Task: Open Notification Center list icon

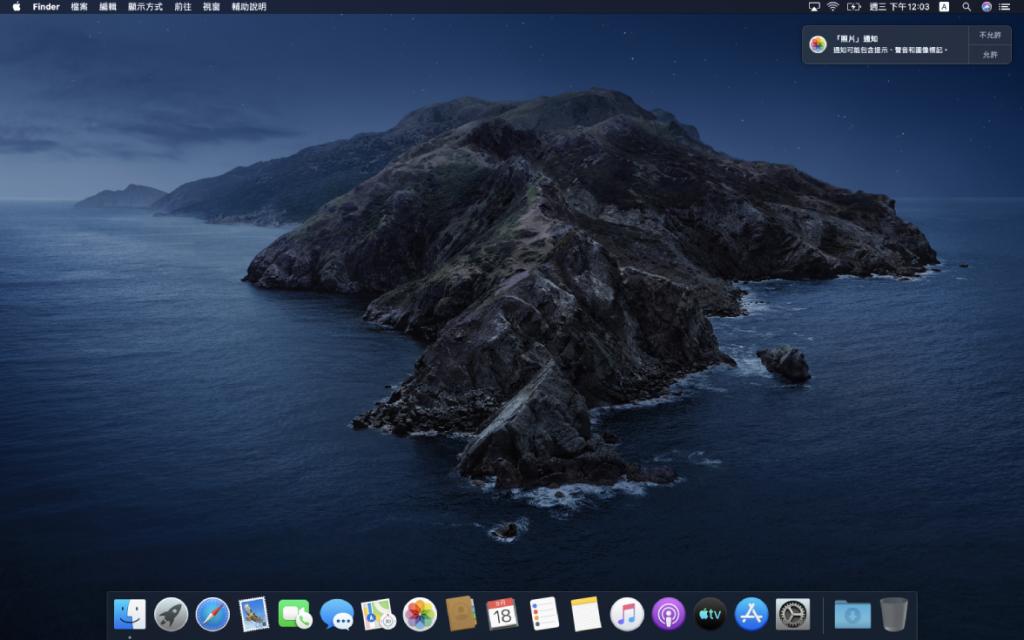Action: click(x=1004, y=7)
